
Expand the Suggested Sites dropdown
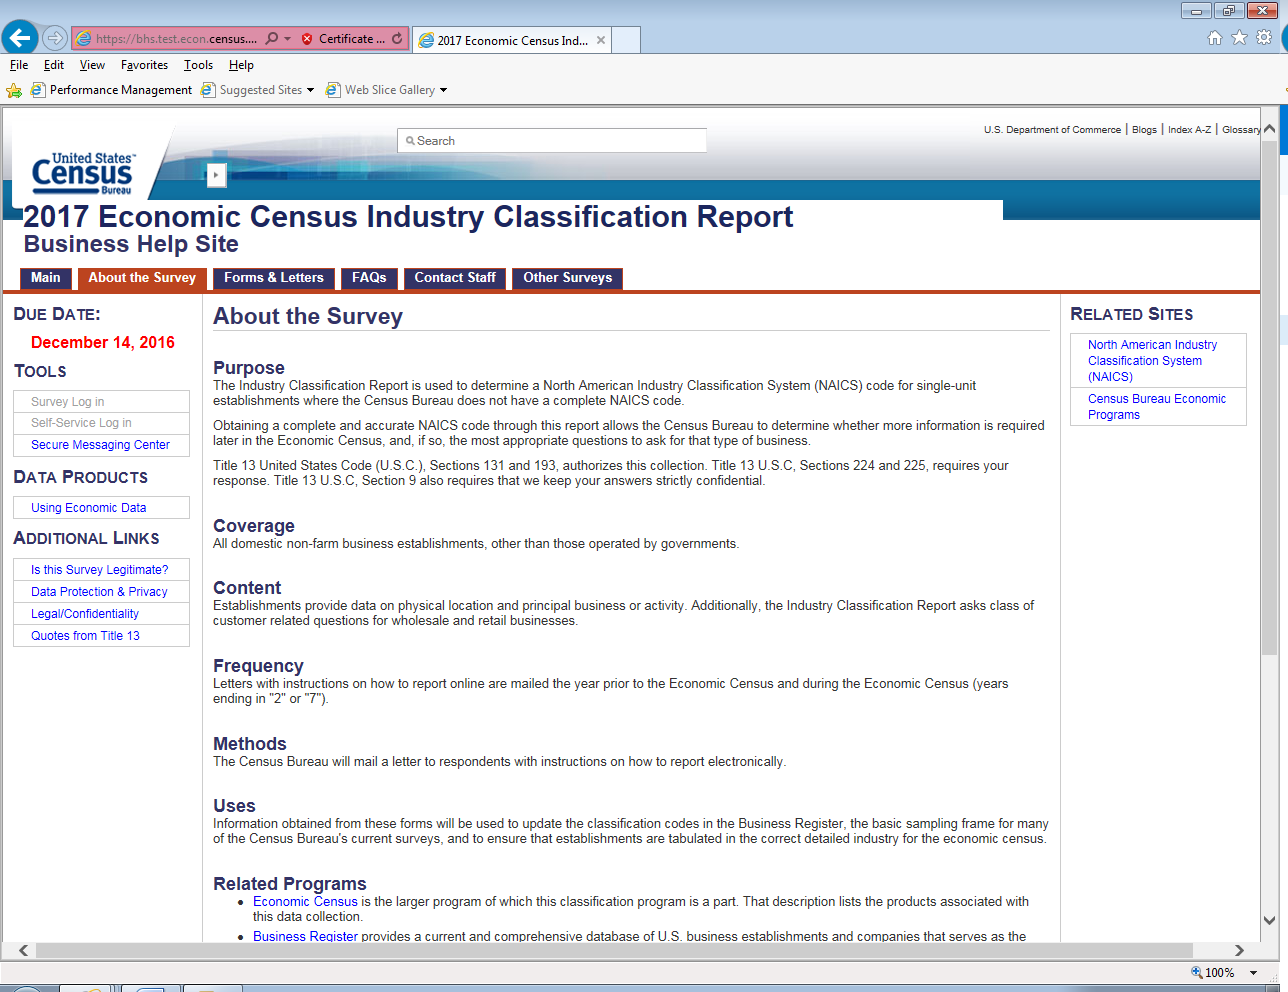(x=310, y=90)
